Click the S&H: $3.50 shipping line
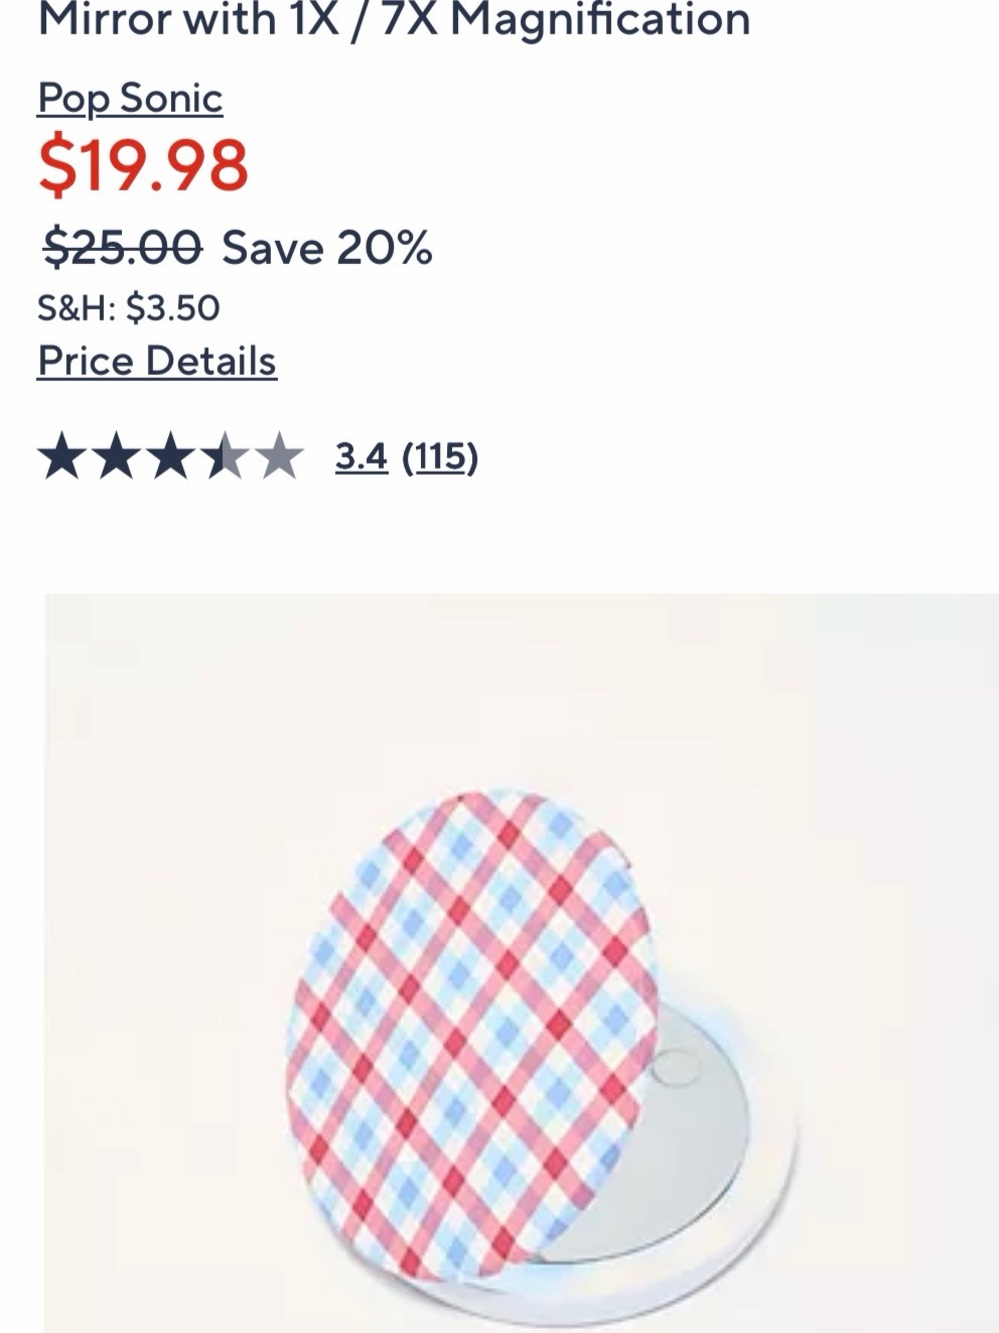The width and height of the screenshot is (999, 1333). coord(129,308)
